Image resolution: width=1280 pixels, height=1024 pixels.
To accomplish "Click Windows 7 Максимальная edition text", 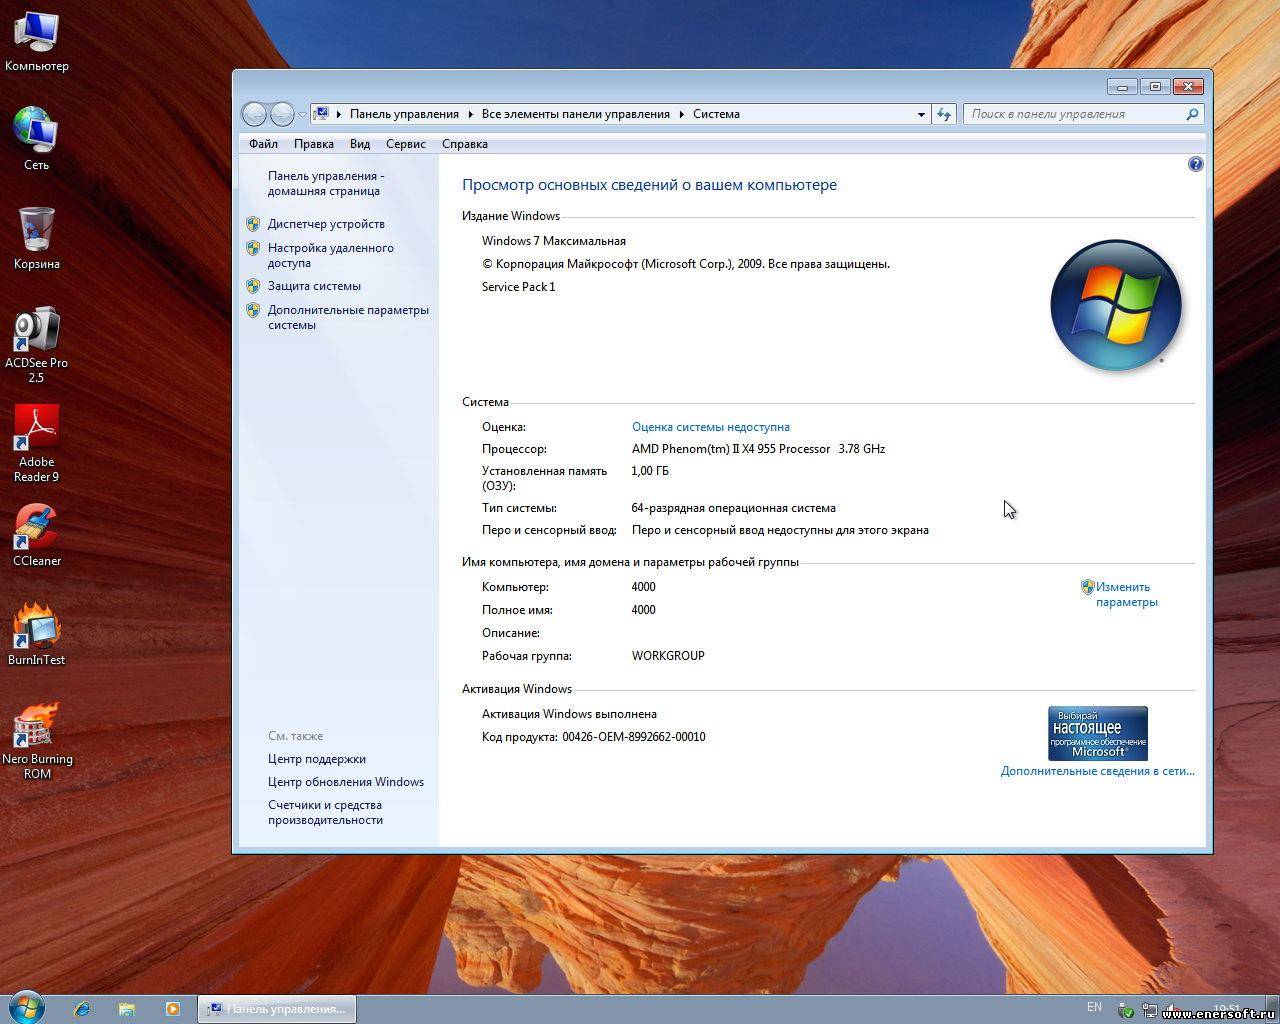I will [554, 241].
